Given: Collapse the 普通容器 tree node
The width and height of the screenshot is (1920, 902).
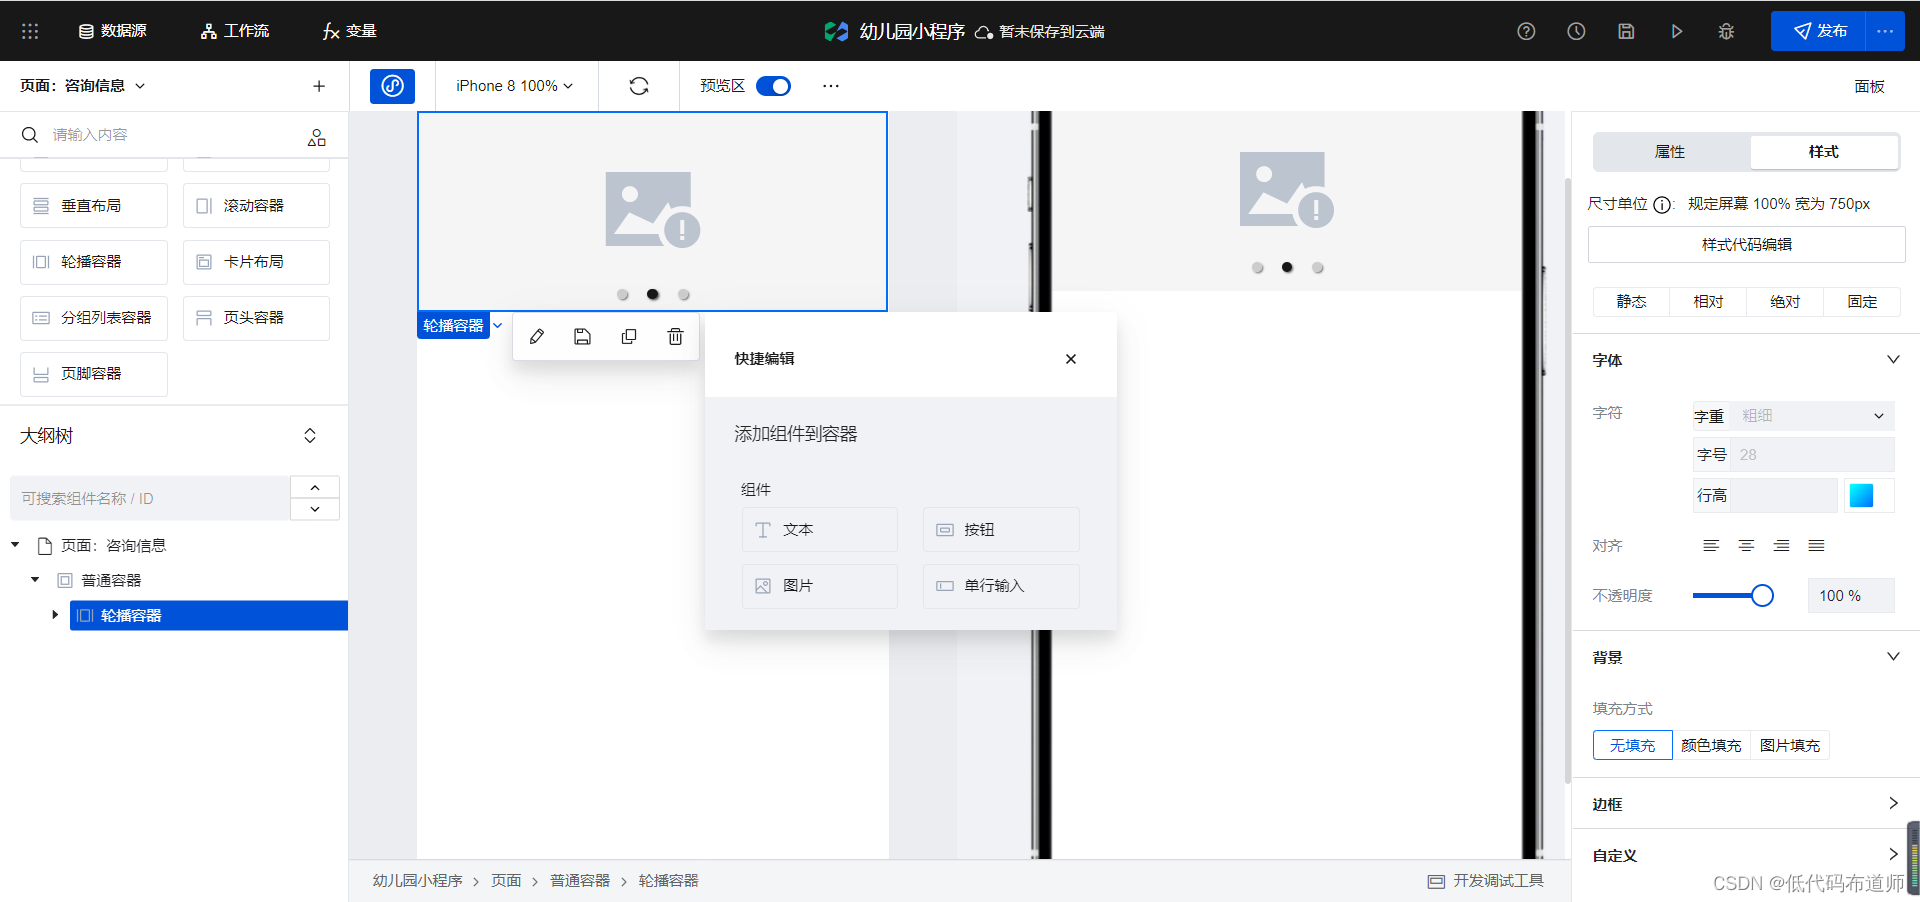Looking at the screenshot, I should tap(35, 580).
